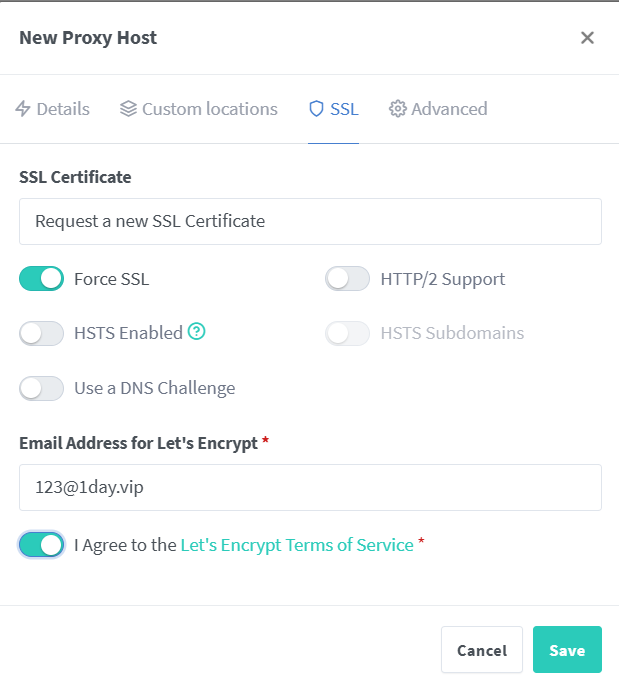
Task: Toggle the Let's Encrypt agreement switch
Action: coord(41,545)
